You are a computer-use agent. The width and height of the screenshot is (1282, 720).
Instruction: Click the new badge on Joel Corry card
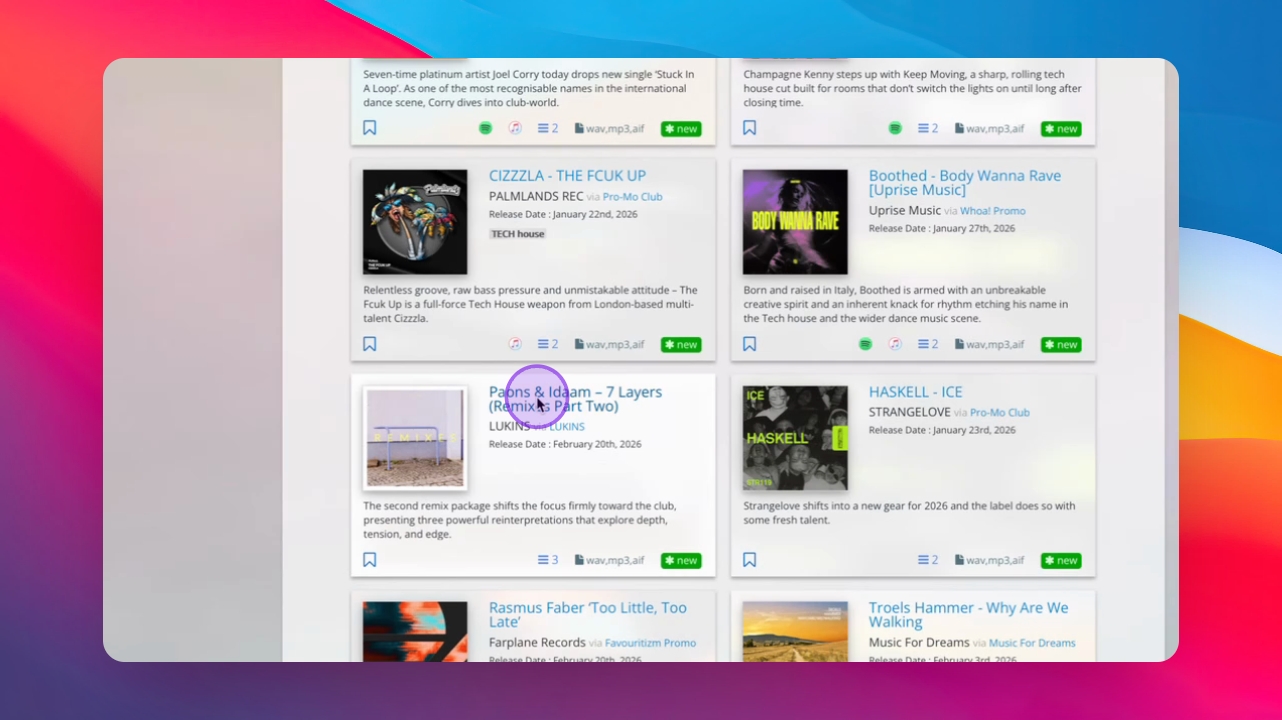681,129
